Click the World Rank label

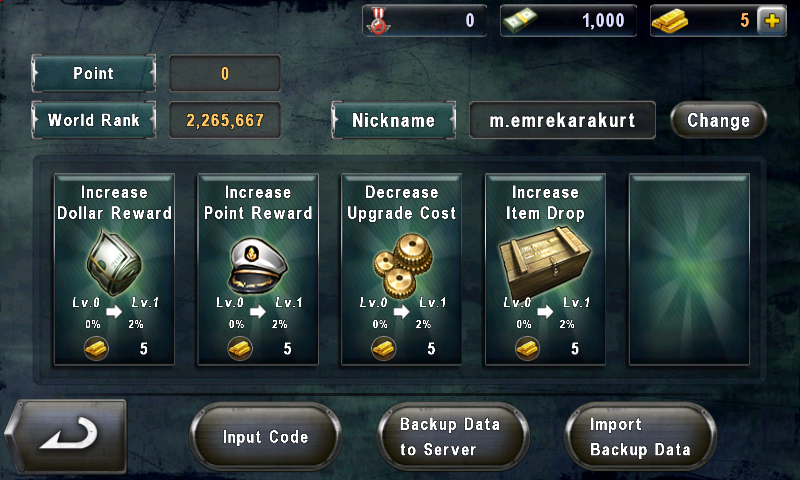[93, 120]
